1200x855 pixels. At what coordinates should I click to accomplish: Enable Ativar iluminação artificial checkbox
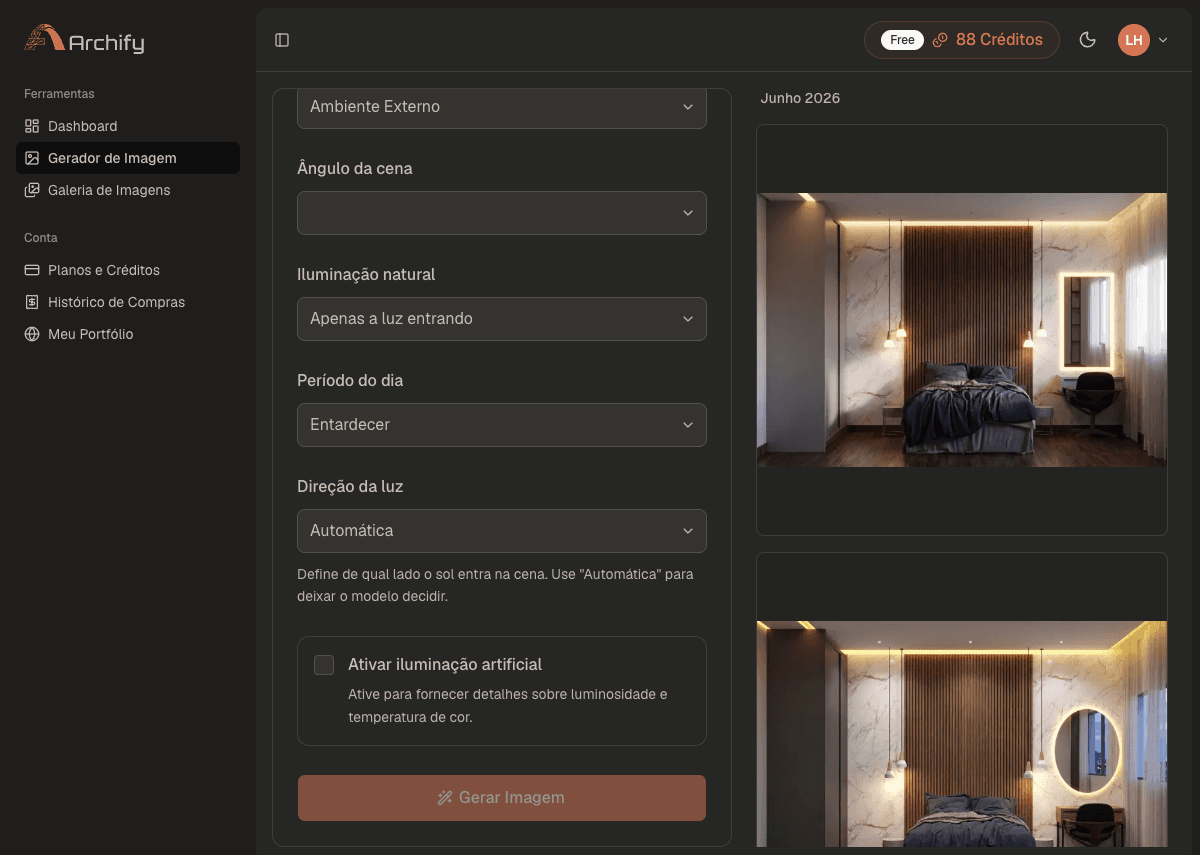click(x=324, y=665)
